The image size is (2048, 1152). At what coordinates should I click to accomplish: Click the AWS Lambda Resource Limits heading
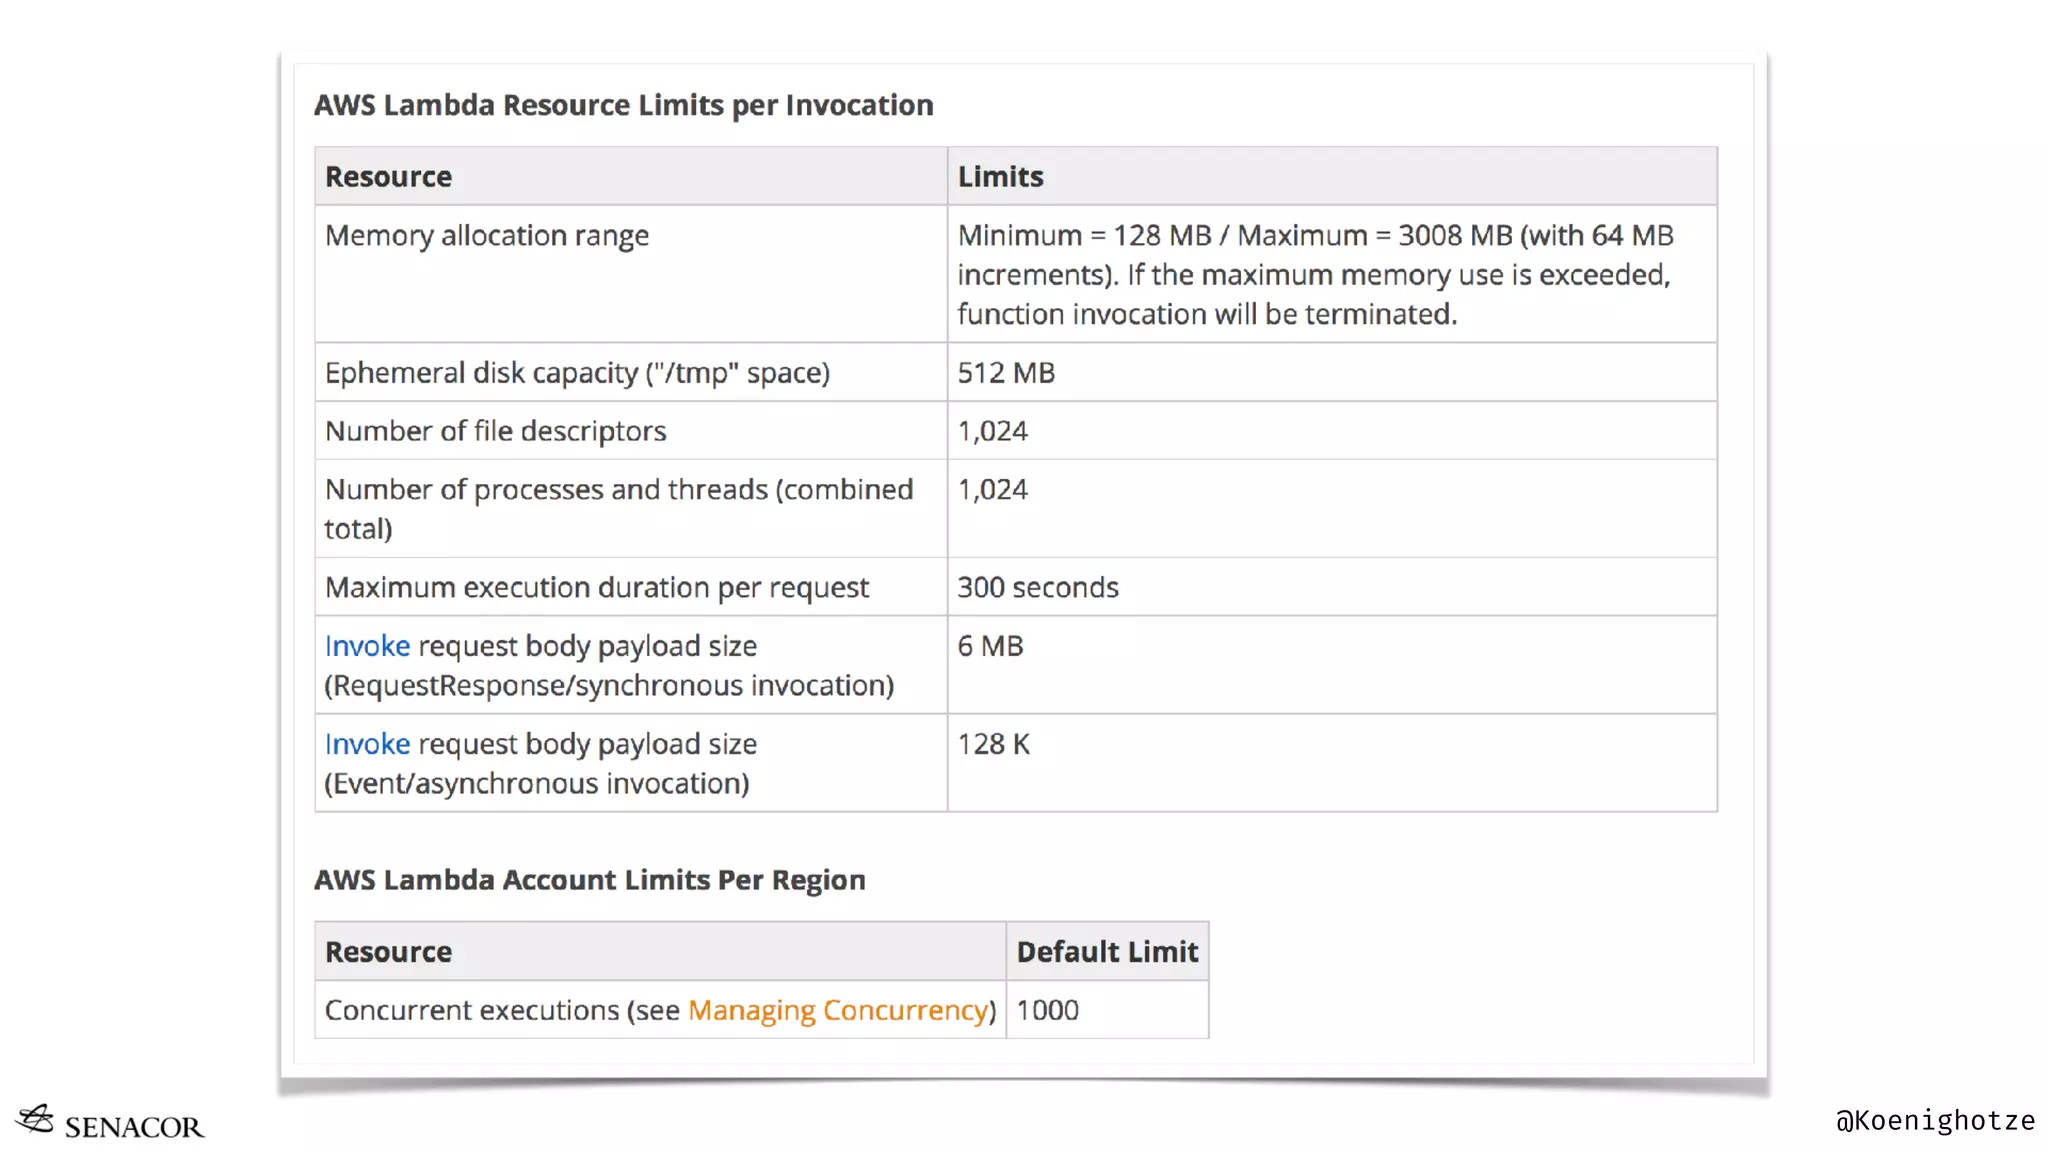click(623, 105)
